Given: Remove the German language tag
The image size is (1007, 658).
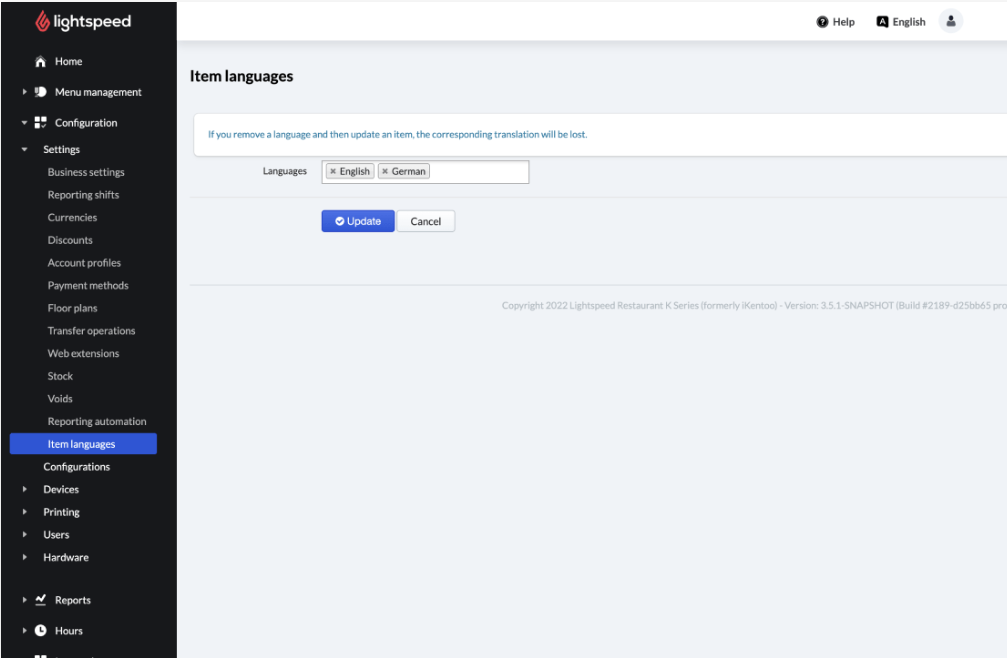Looking at the screenshot, I should click(x=385, y=172).
